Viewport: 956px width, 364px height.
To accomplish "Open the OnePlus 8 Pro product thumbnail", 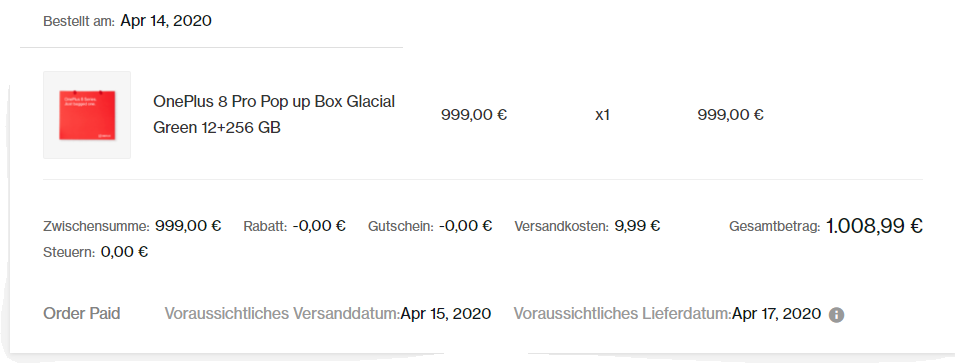I will tap(87, 115).
